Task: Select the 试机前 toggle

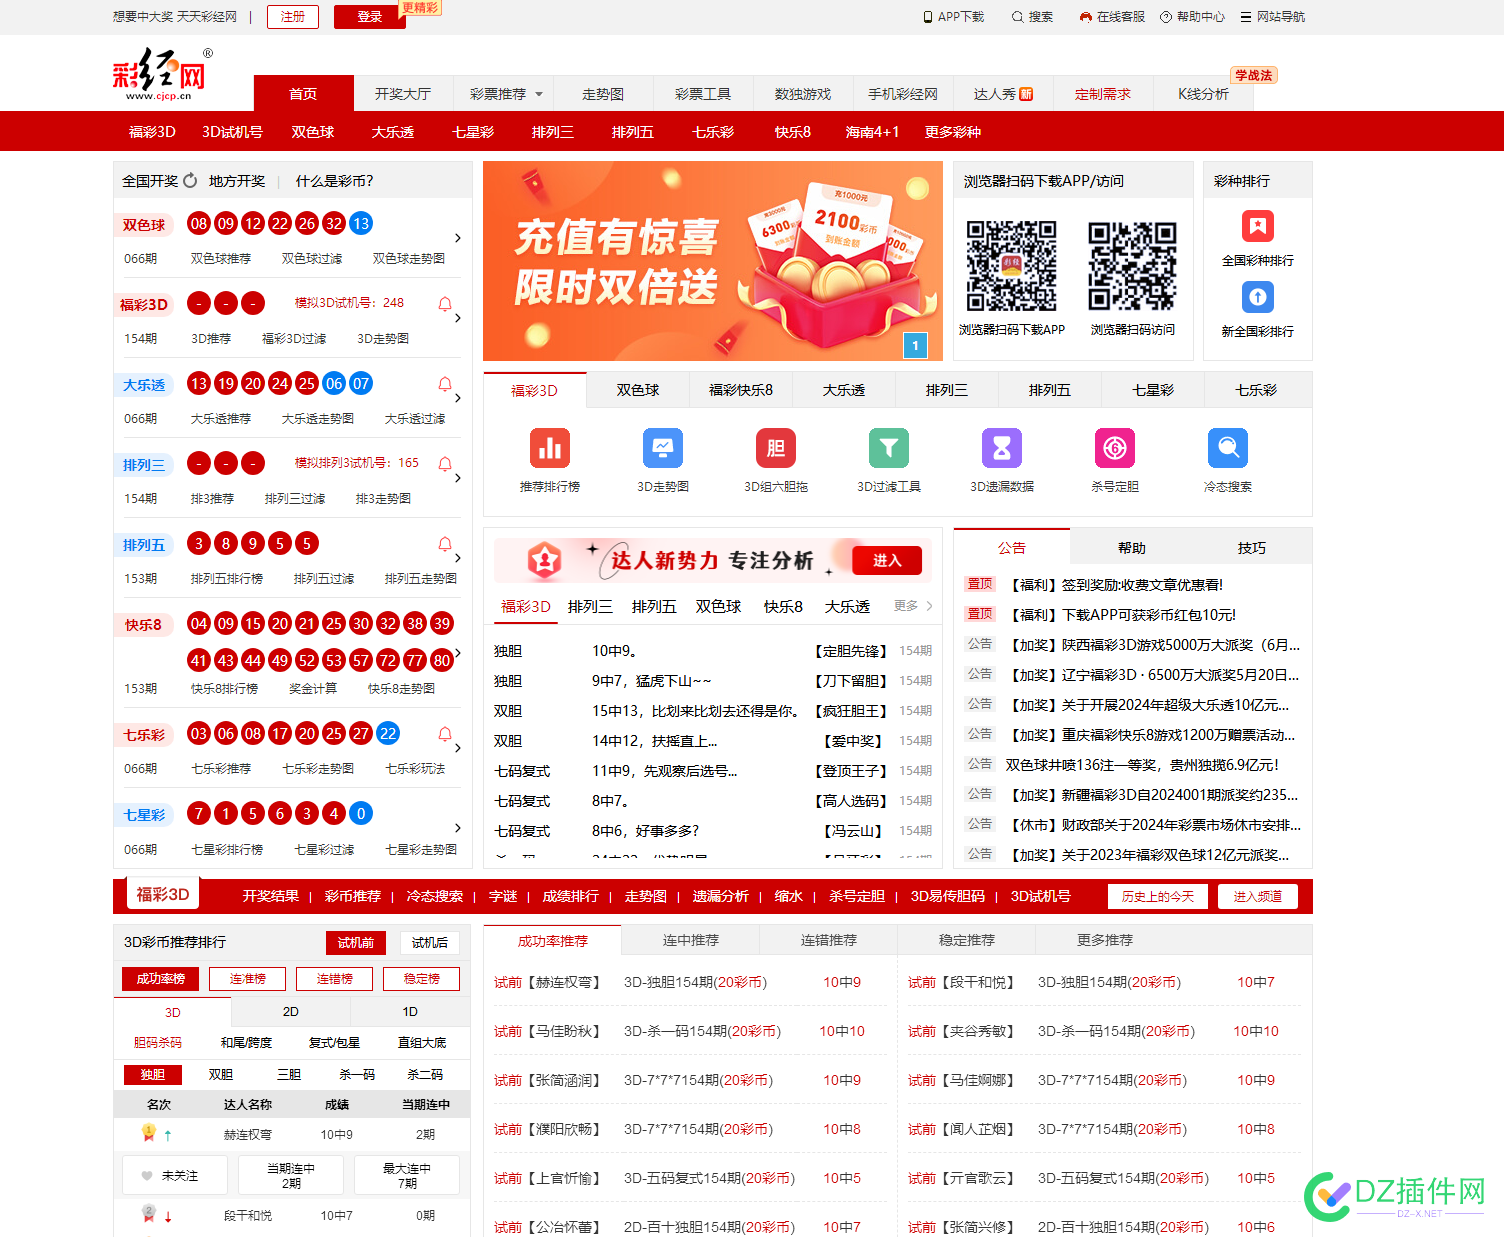Action: click(355, 942)
